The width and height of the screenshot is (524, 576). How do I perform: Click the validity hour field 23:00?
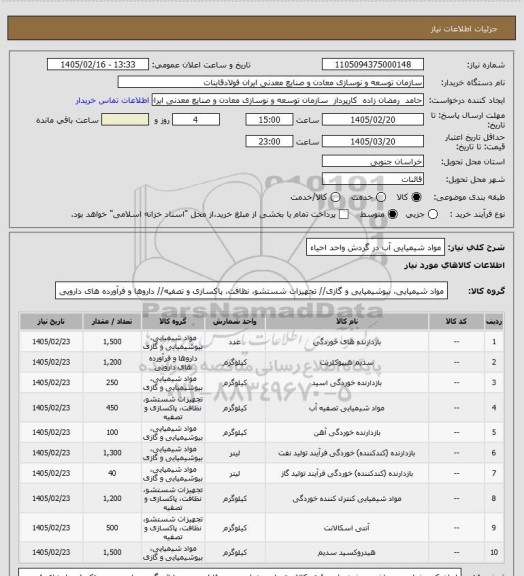(269, 142)
